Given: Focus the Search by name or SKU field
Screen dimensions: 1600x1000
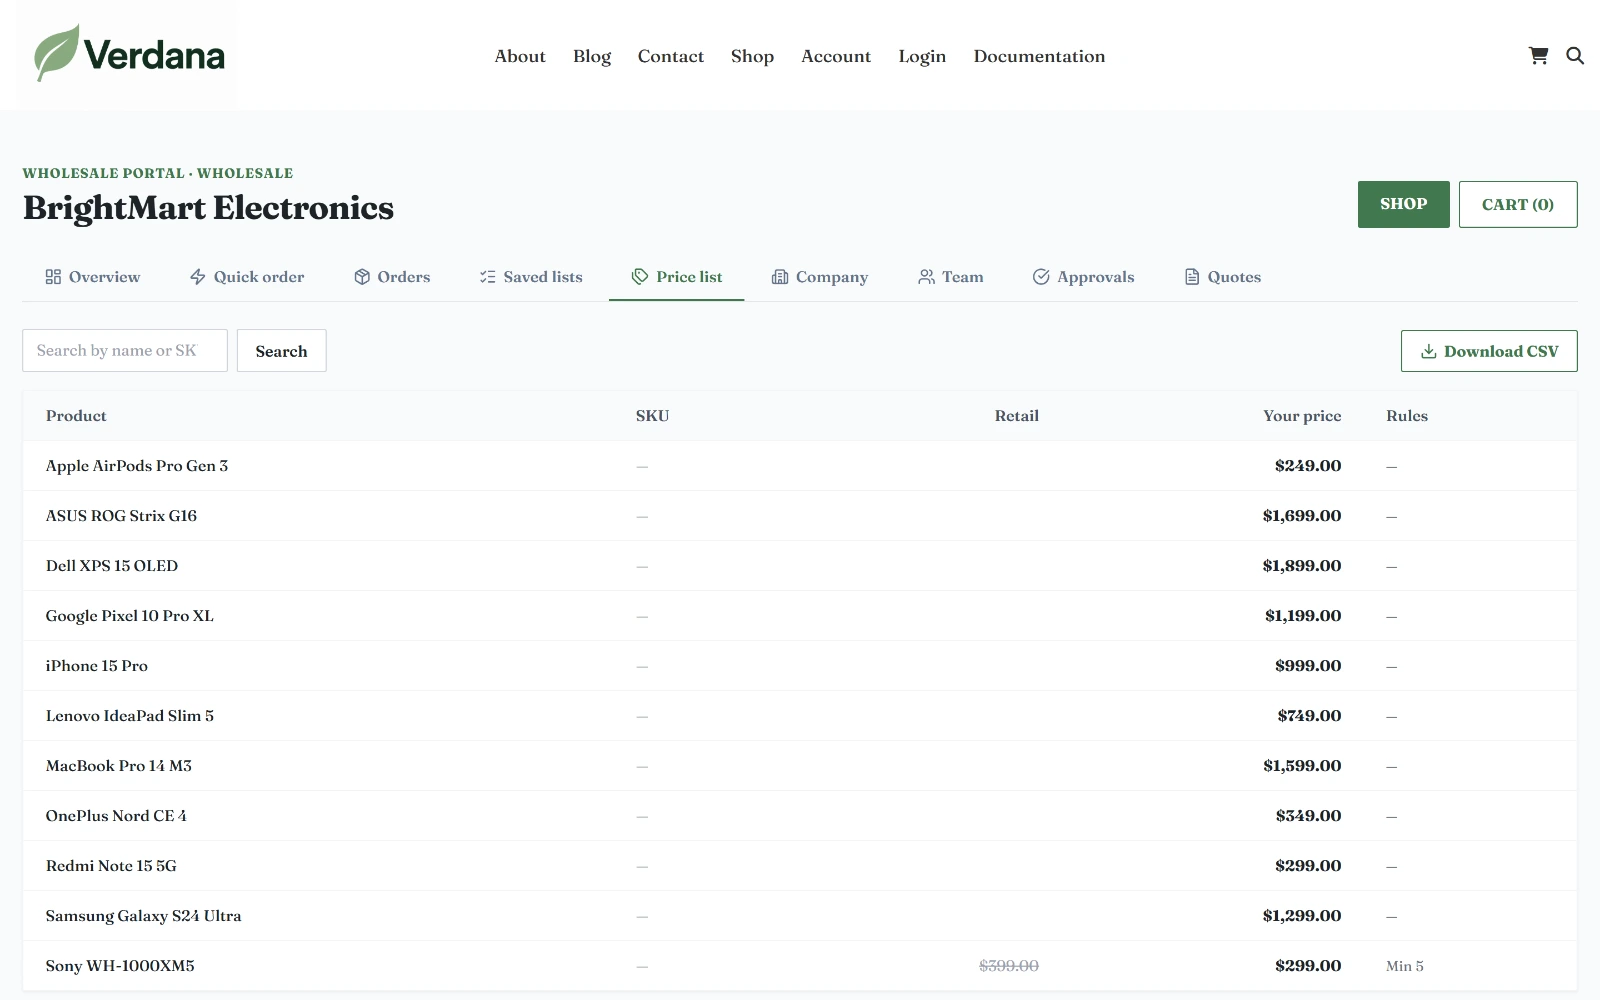Looking at the screenshot, I should pyautogui.click(x=125, y=351).
